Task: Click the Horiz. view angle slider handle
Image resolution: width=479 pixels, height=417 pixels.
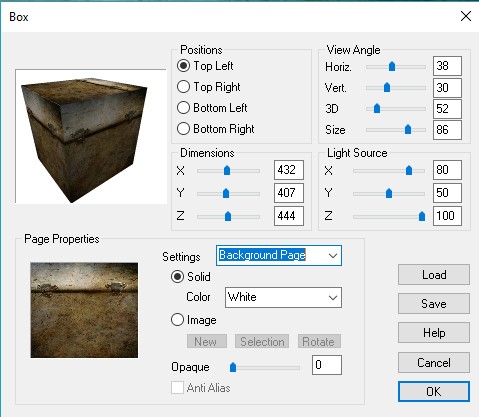Action: point(392,66)
